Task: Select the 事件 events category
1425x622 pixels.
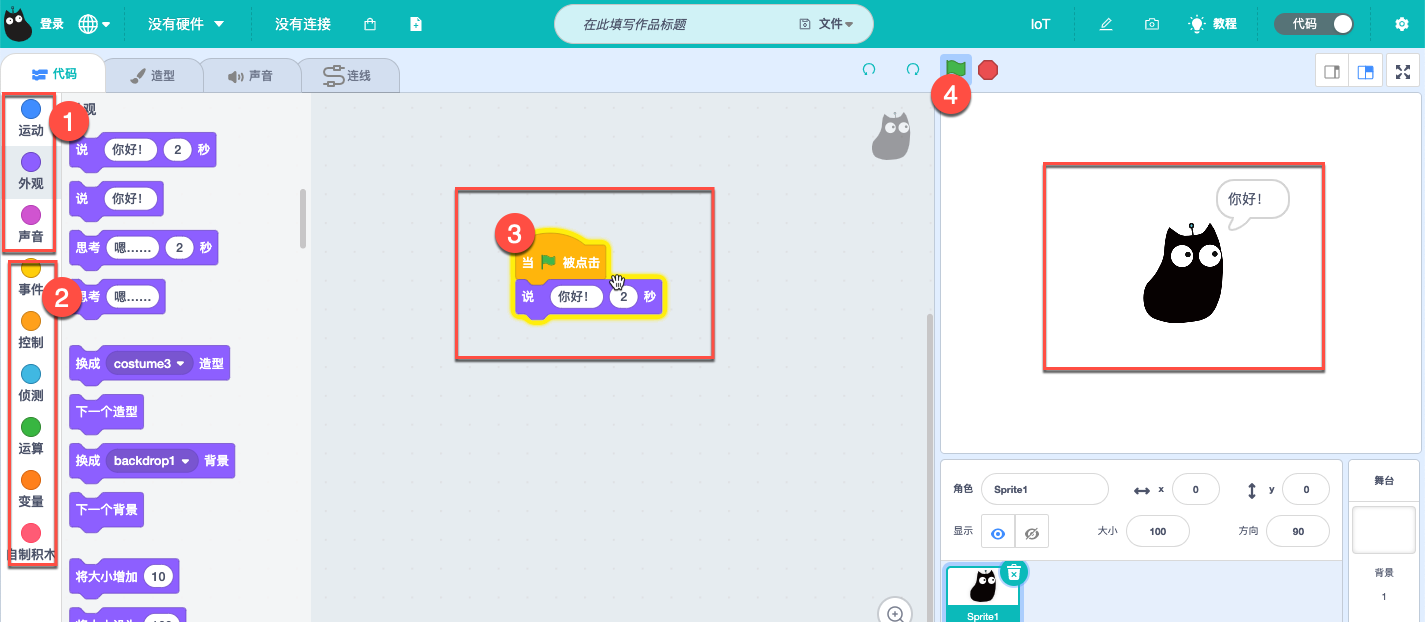Action: coord(31,277)
